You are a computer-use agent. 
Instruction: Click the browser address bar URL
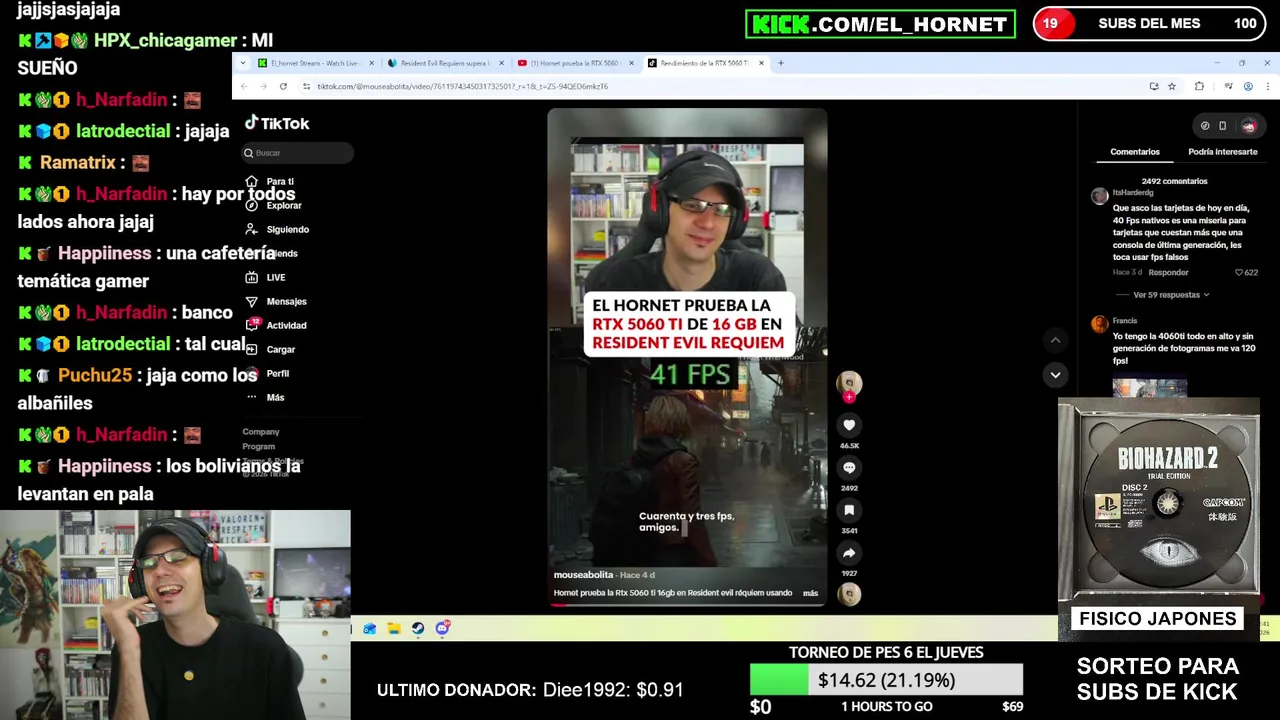coord(463,86)
